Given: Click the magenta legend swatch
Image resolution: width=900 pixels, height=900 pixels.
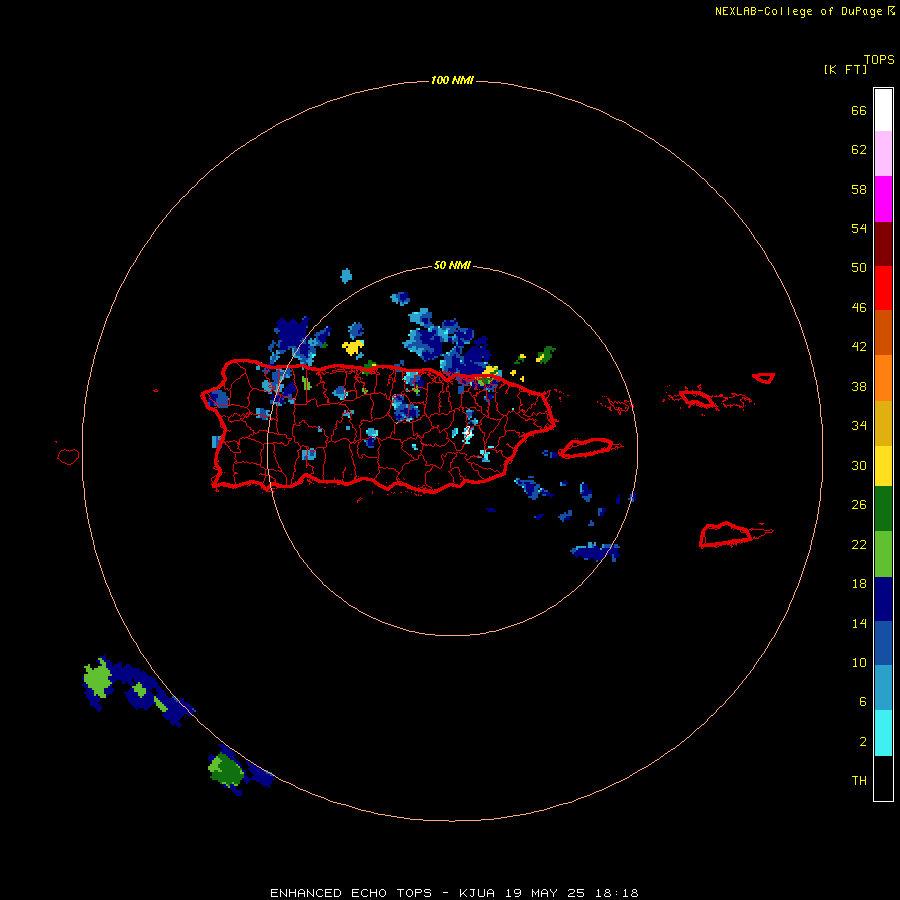Looking at the screenshot, I should click(883, 199).
